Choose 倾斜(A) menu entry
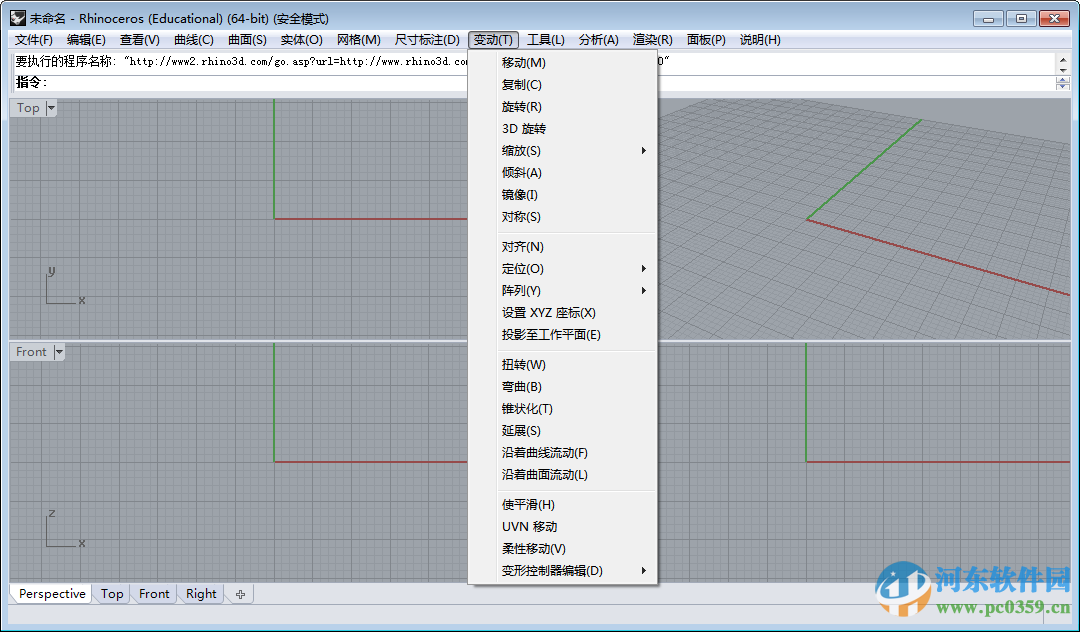Screen dimensions: 1080x632 563,173
